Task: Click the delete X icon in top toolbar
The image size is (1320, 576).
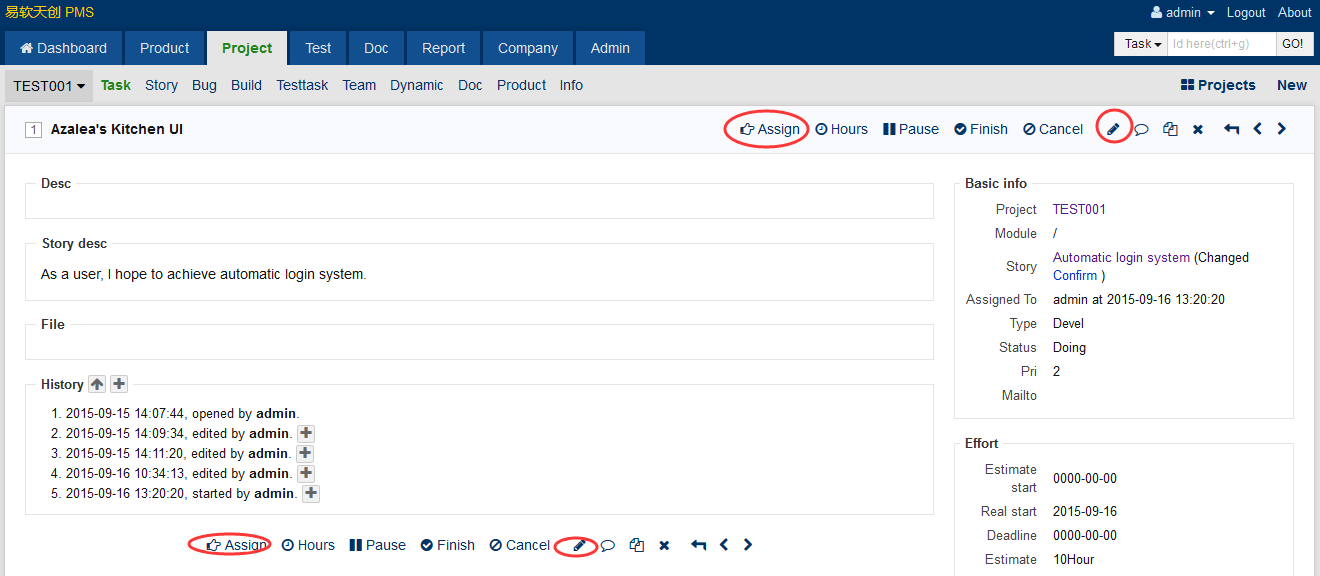Action: [1197, 129]
